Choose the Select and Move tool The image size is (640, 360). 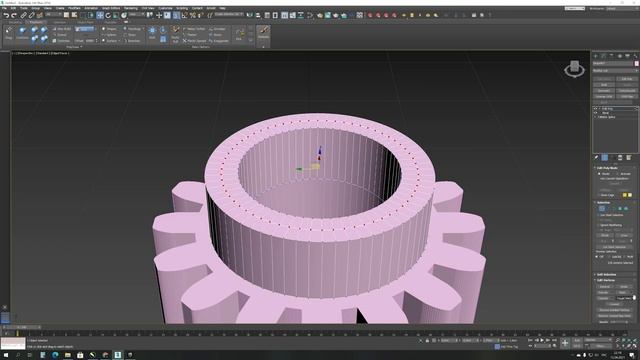point(100,15)
